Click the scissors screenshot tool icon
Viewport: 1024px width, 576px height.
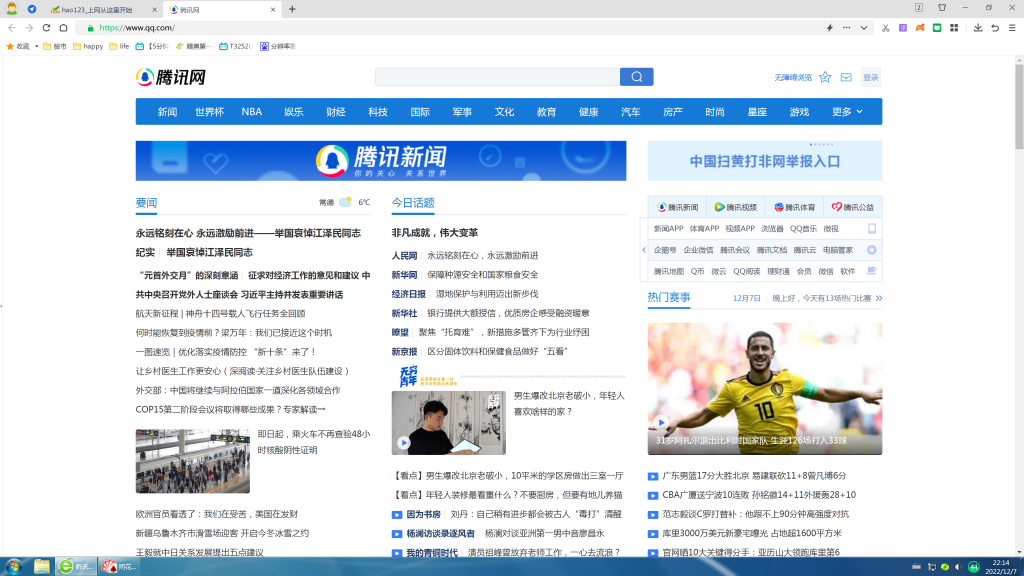tap(885, 28)
